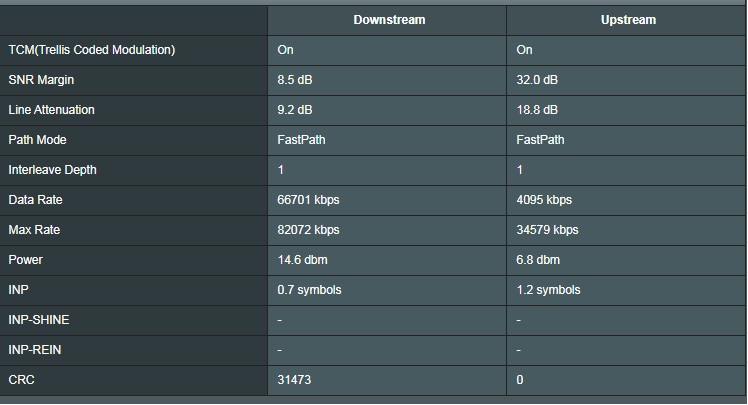The image size is (748, 405).
Task: Click the Downstream column header
Action: (389, 20)
